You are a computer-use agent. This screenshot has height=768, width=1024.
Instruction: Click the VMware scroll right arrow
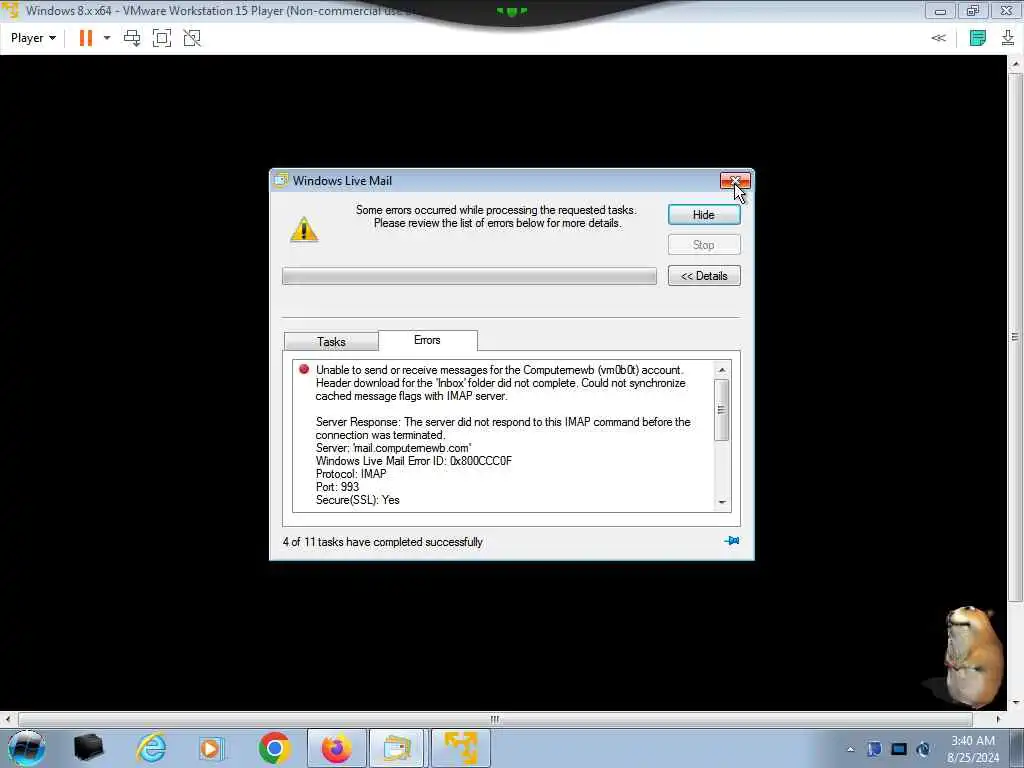(998, 719)
